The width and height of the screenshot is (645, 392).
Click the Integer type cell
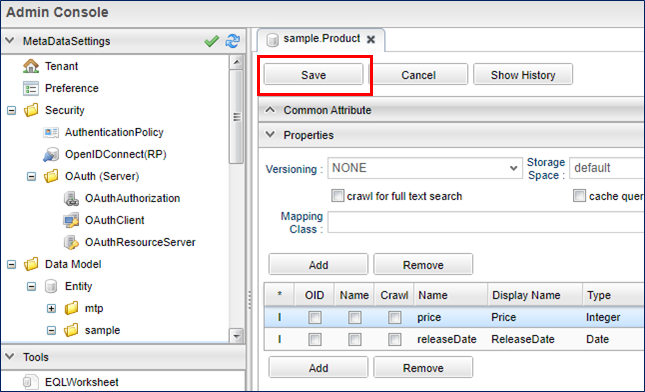click(x=603, y=318)
